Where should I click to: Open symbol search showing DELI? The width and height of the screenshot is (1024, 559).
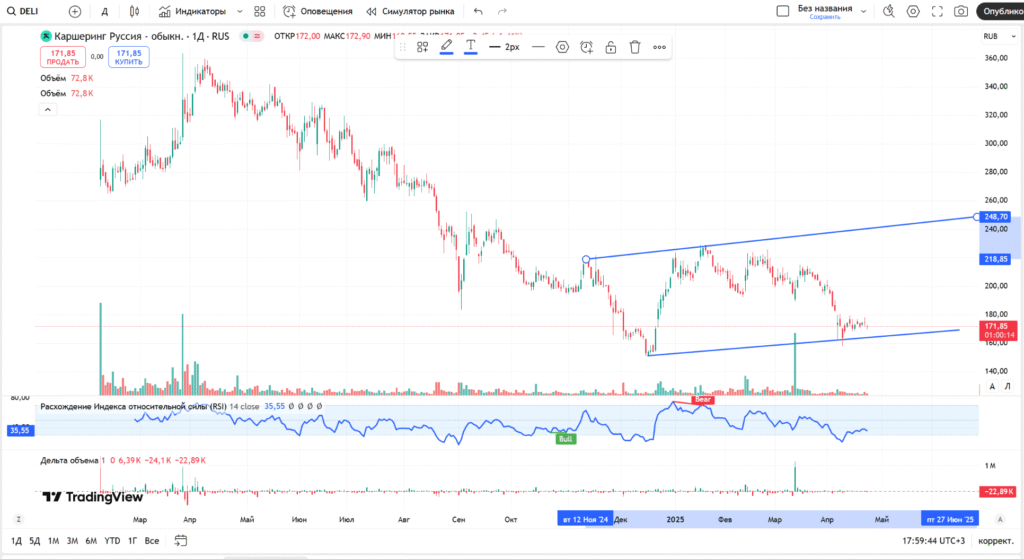pos(23,11)
